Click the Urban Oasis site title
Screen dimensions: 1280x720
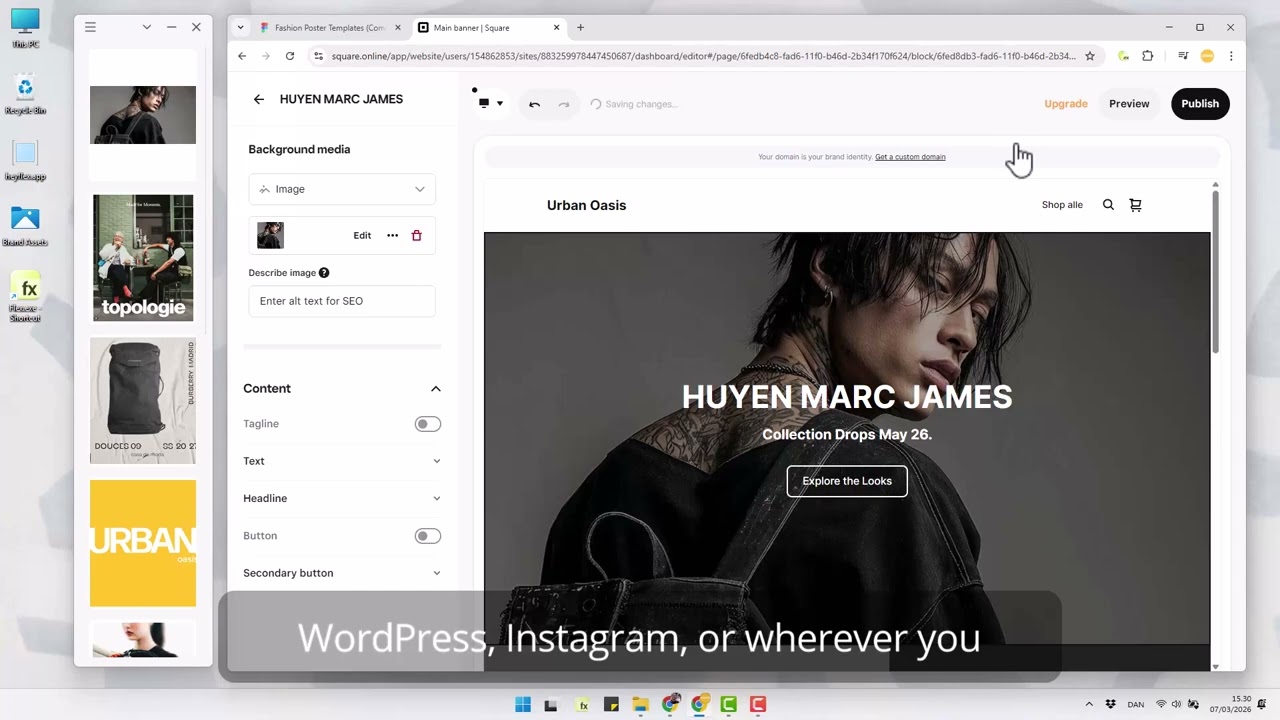coord(586,205)
